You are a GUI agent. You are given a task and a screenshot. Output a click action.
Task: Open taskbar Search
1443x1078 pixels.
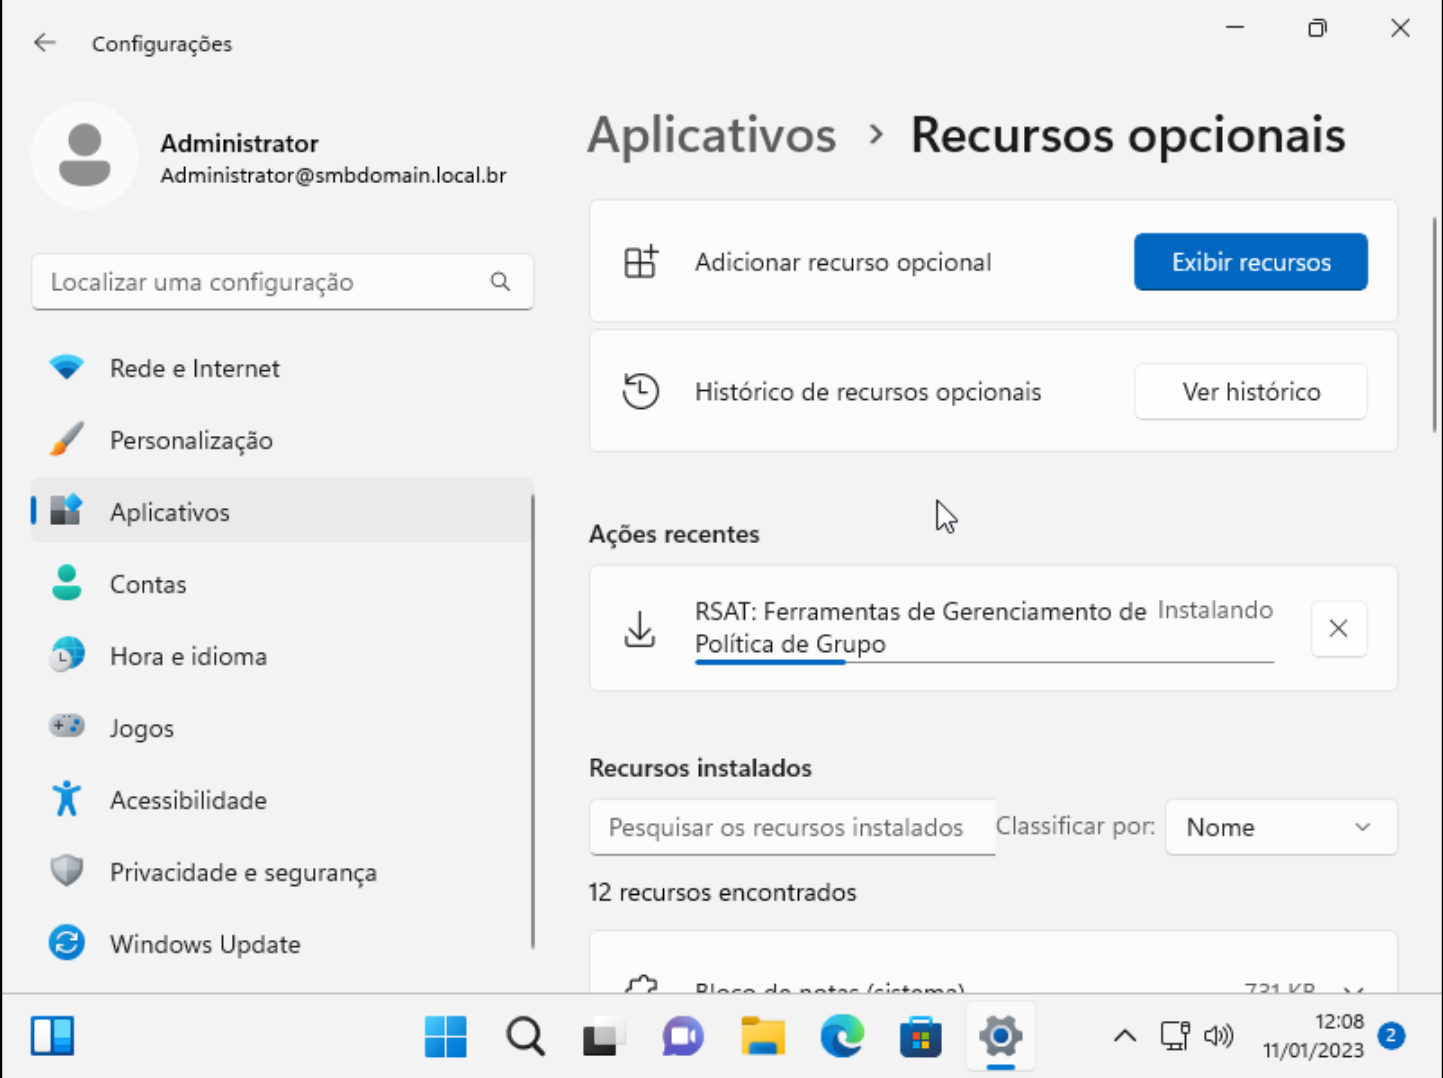click(525, 1036)
